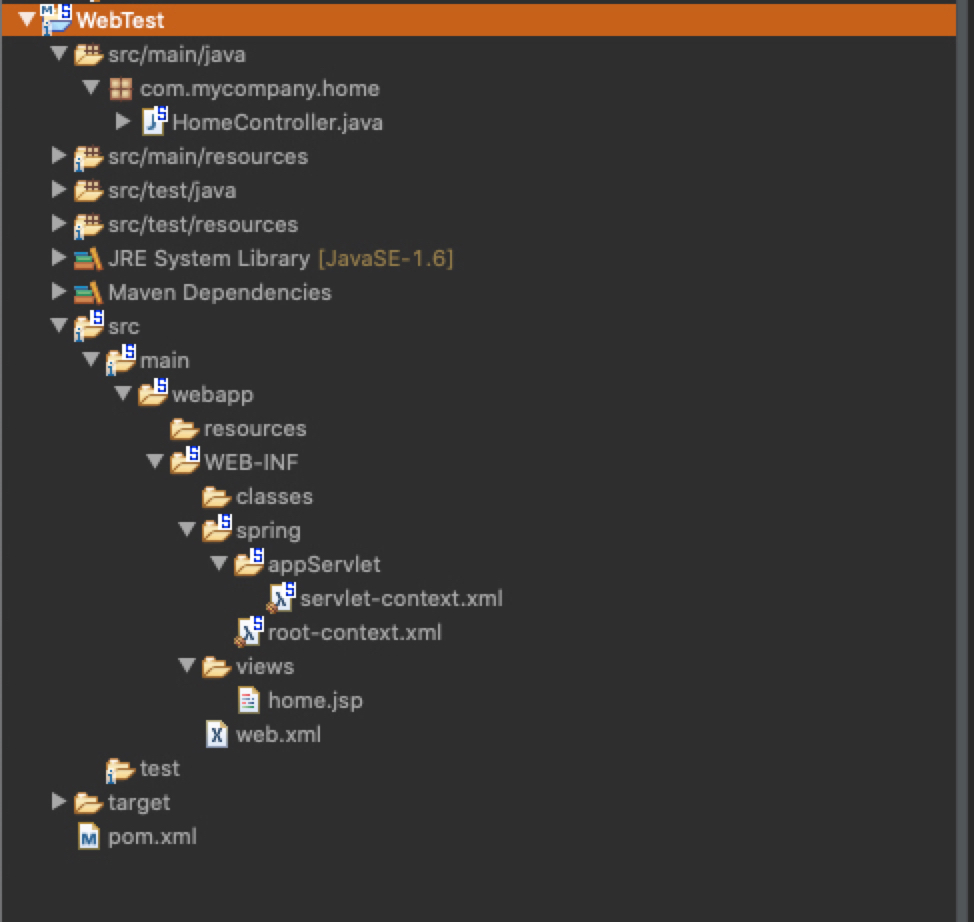This screenshot has height=922, width=974.
Task: Click the com.mycompany.home package icon
Action: pos(121,89)
